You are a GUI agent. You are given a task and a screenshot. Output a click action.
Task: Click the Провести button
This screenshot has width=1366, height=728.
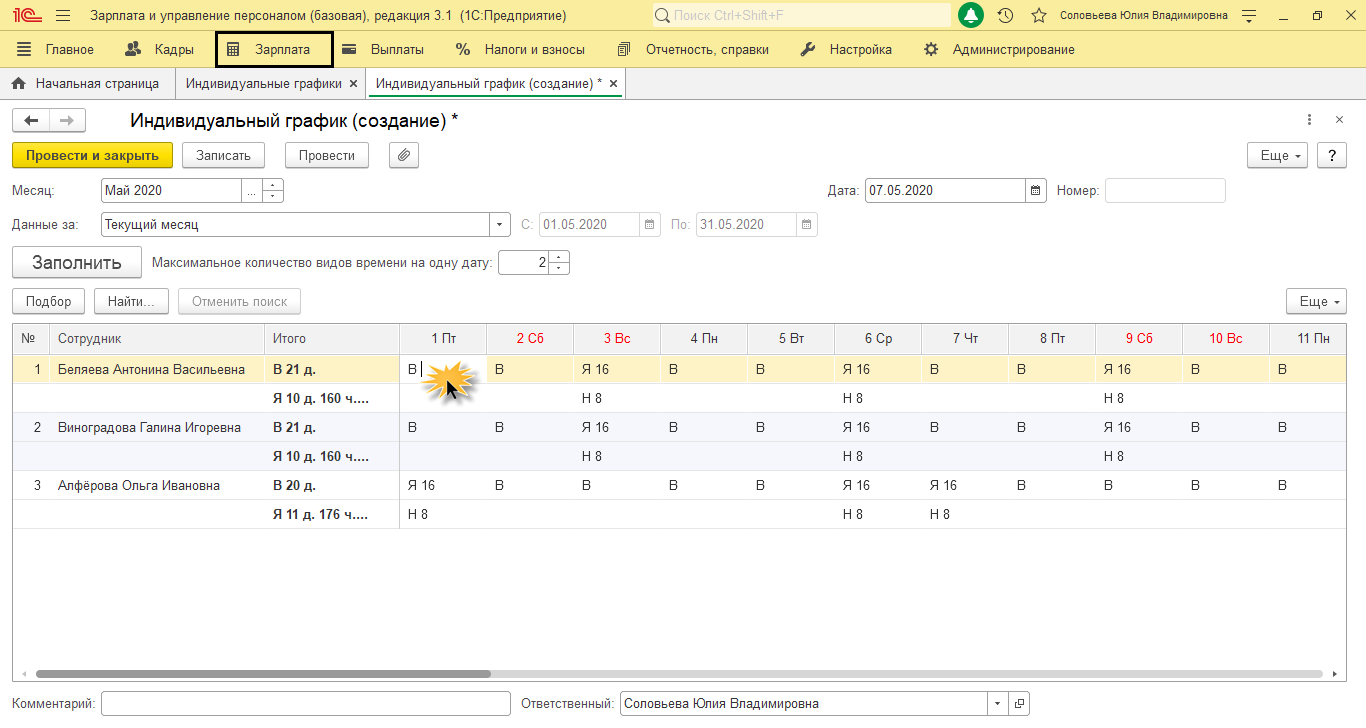[x=327, y=155]
